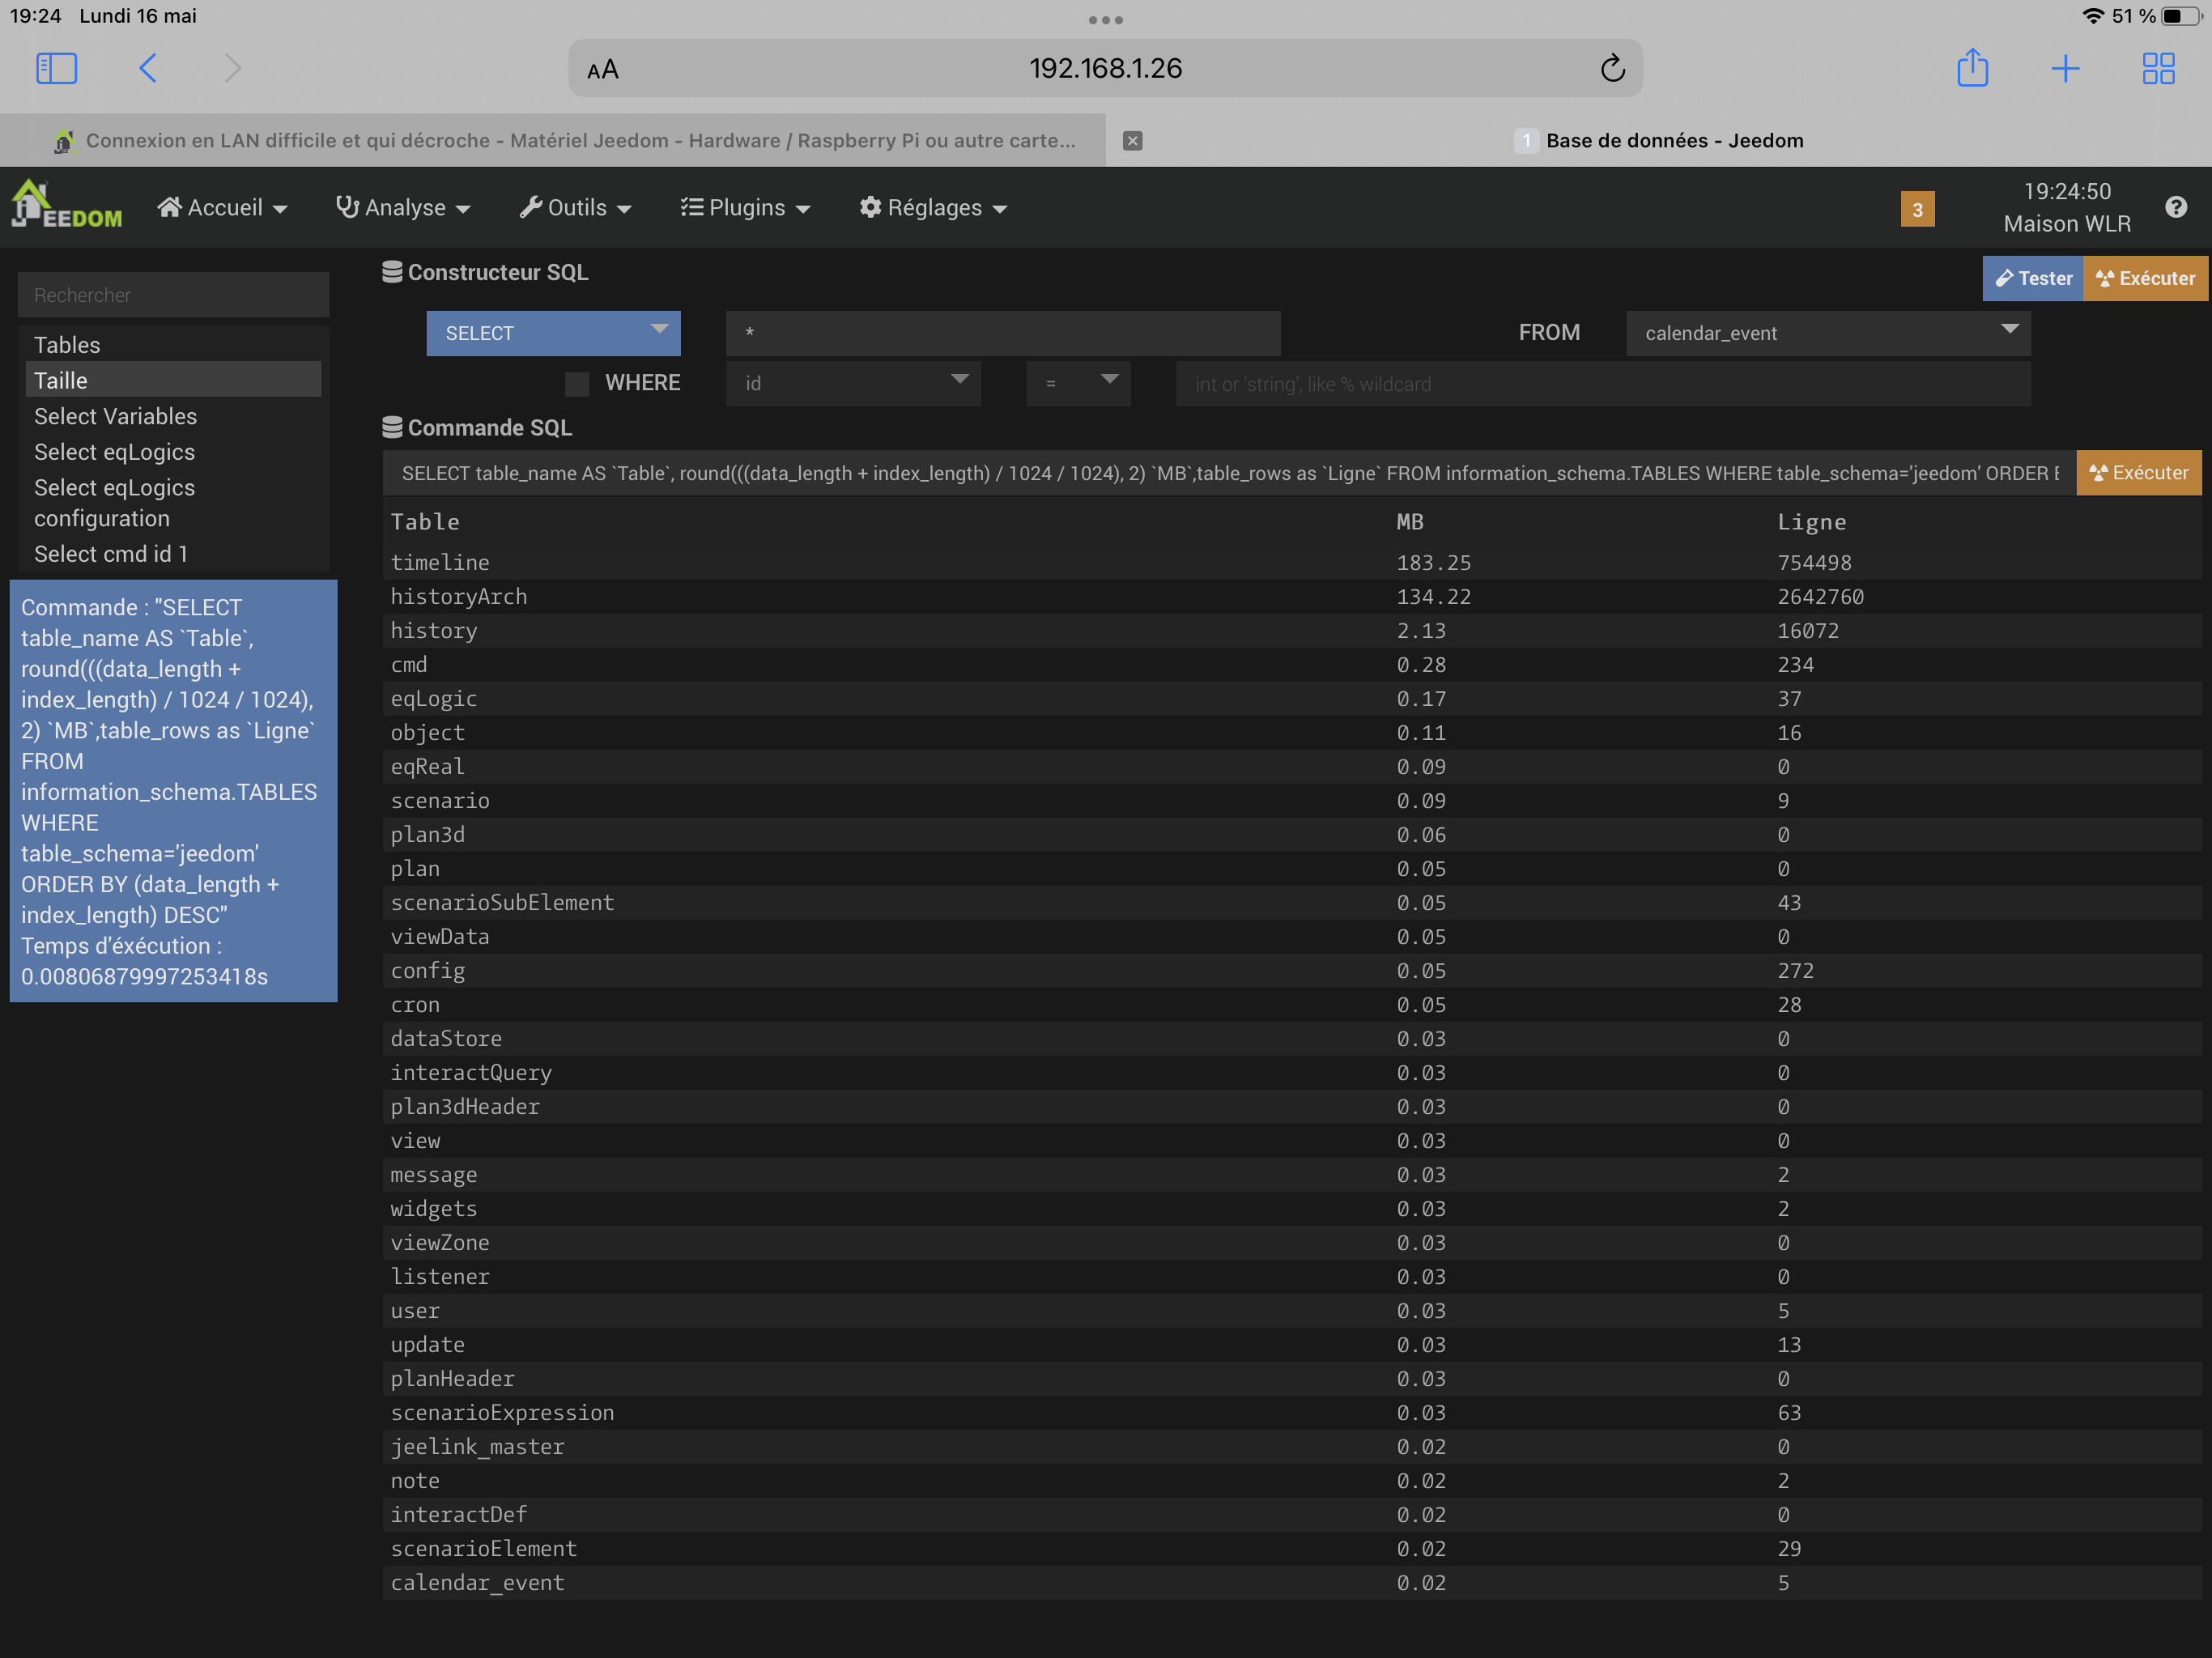Image resolution: width=2212 pixels, height=1658 pixels.
Task: Click the blue Tester button
Action: tap(2033, 279)
